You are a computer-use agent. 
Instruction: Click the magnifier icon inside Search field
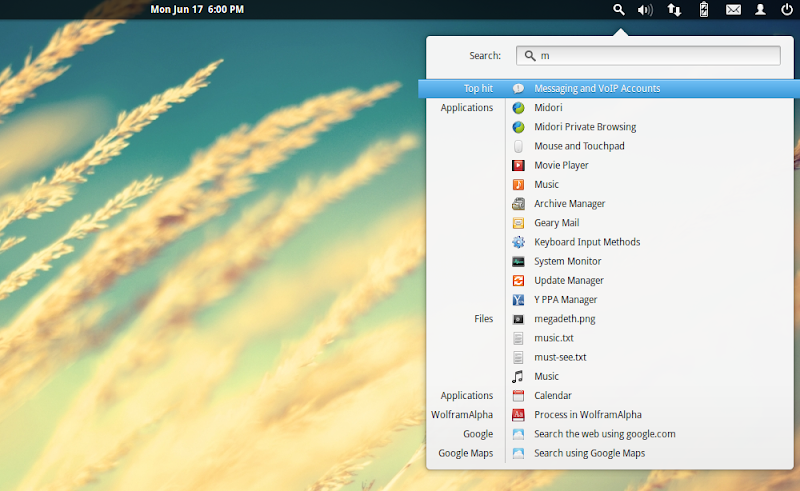[x=530, y=56]
